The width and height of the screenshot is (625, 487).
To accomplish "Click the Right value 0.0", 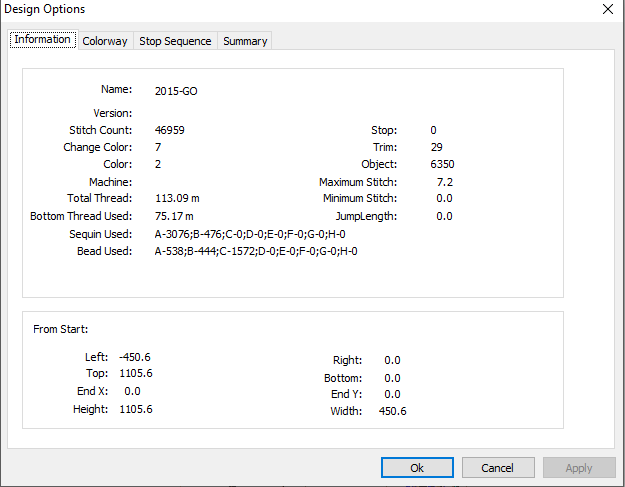I will pyautogui.click(x=392, y=360).
